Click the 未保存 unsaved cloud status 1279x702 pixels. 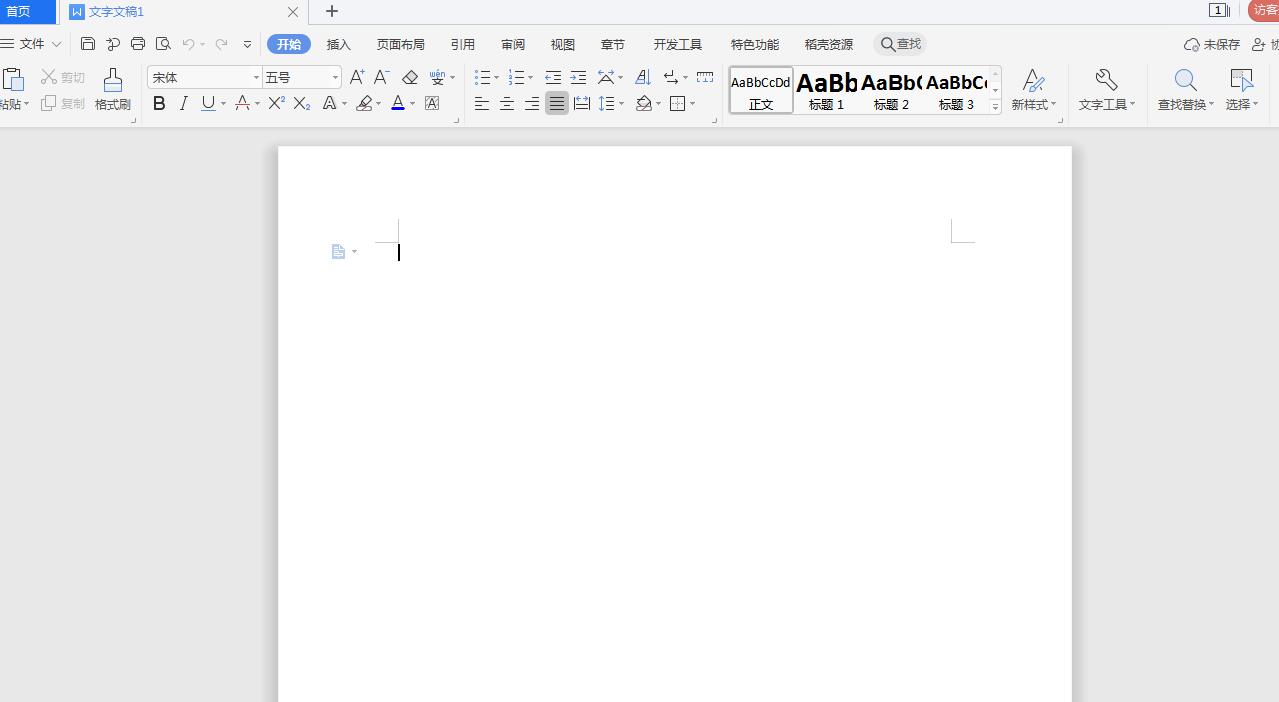click(x=1212, y=44)
